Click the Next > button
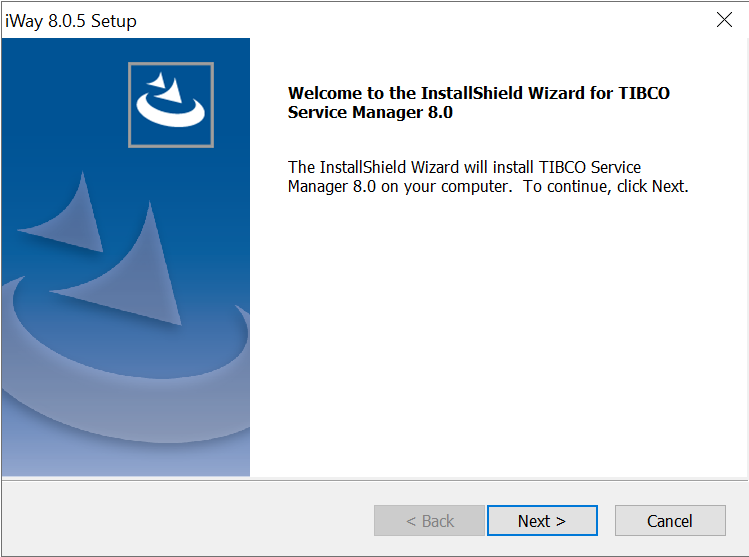 click(542, 520)
